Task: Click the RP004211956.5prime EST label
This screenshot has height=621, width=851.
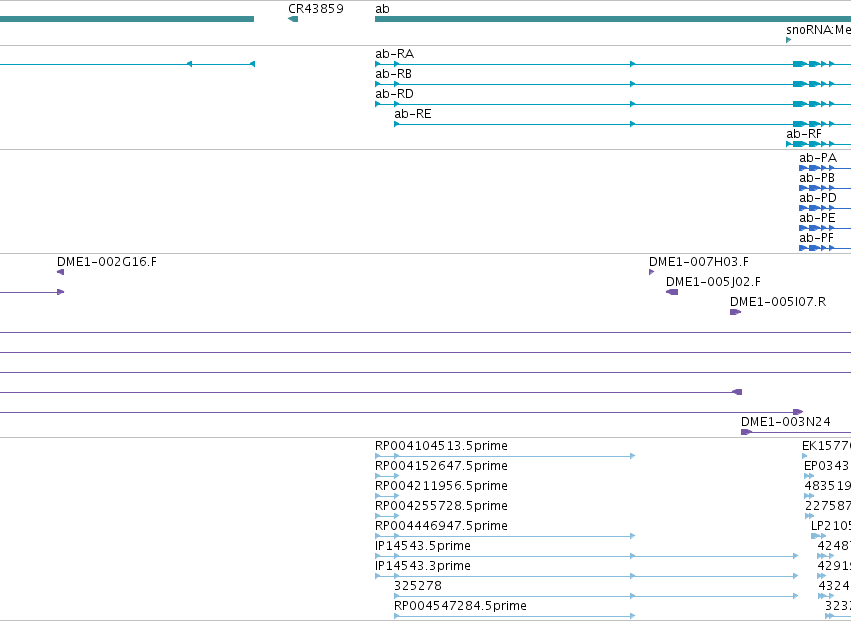Action: pyautogui.click(x=441, y=486)
